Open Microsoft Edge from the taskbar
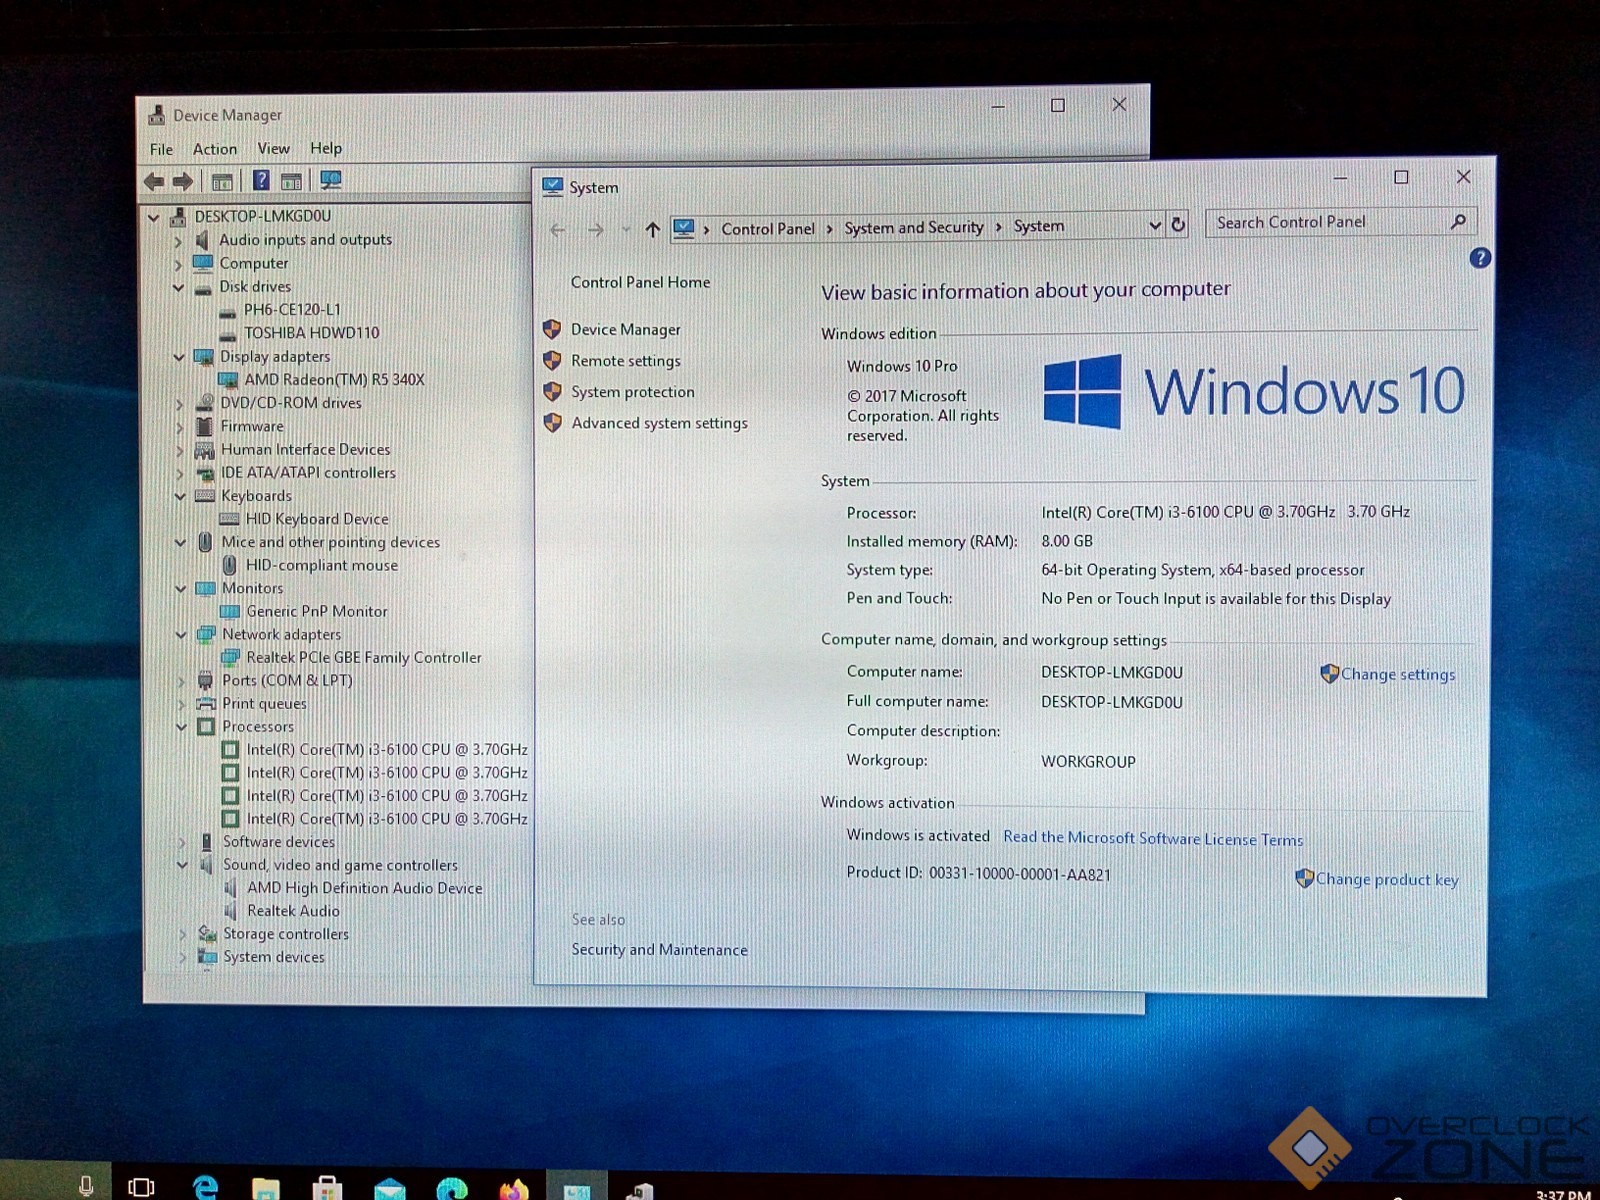This screenshot has height=1200, width=1600. [x=206, y=1187]
